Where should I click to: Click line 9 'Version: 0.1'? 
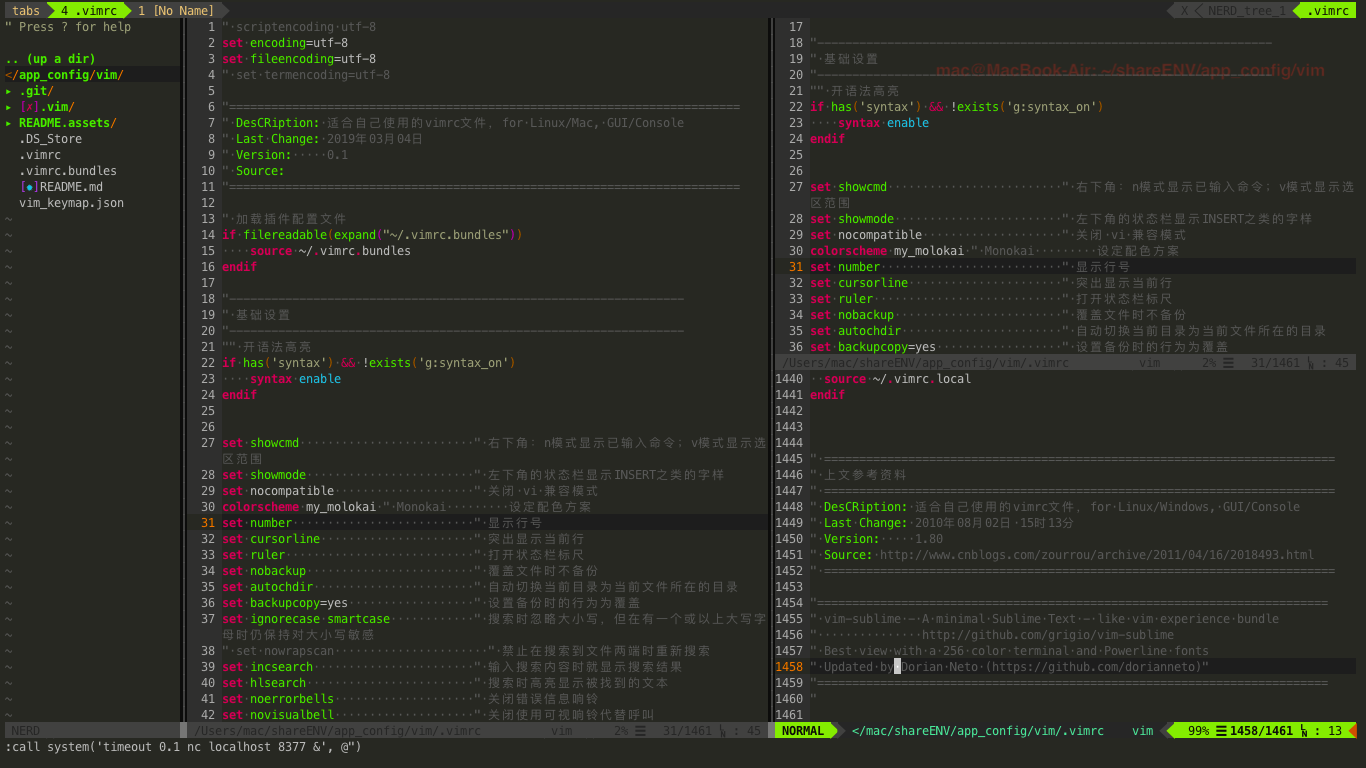click(285, 155)
